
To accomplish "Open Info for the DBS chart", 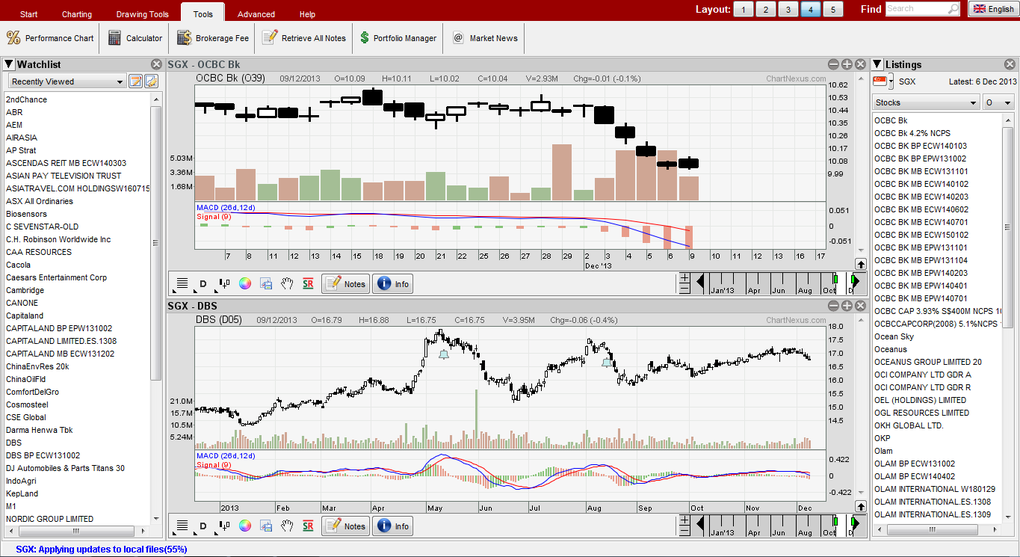I will click(393, 526).
